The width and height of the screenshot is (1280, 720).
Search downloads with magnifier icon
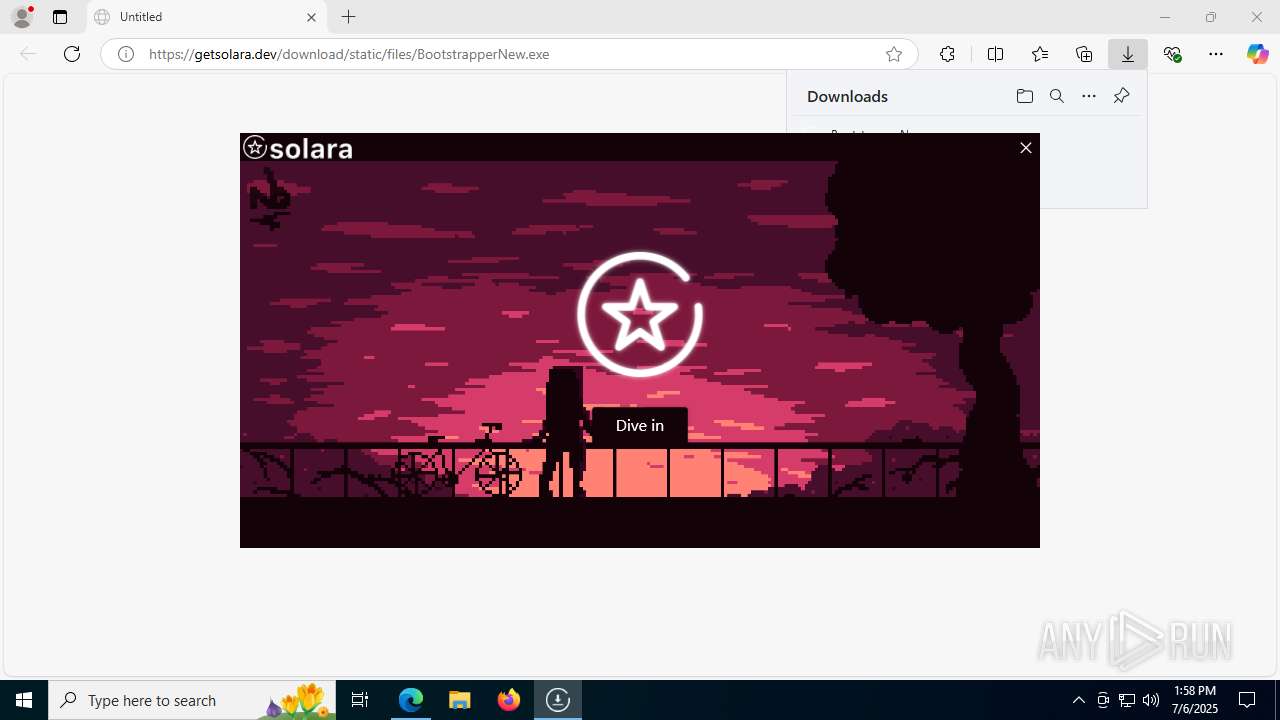[x=1056, y=96]
